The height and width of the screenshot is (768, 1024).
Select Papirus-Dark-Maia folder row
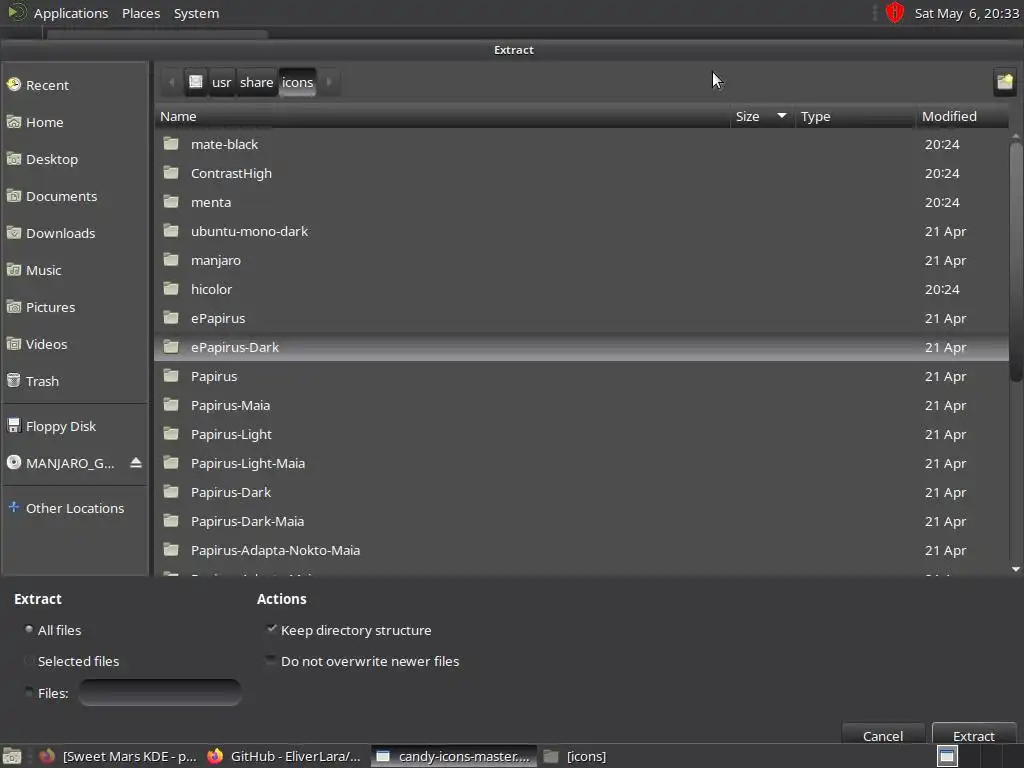click(581, 521)
